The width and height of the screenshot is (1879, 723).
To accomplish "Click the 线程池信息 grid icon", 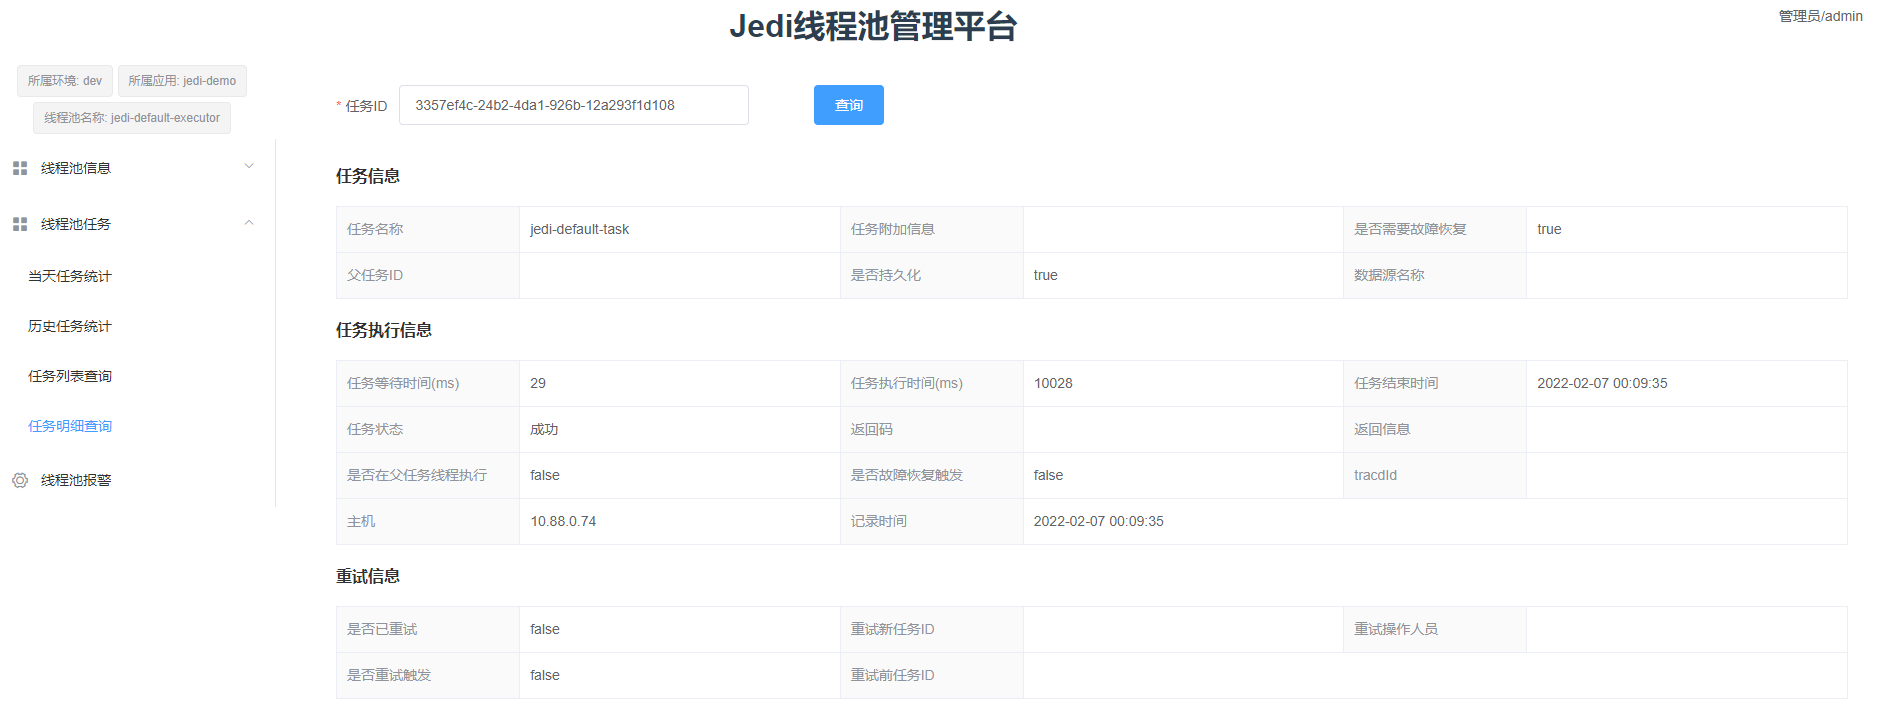I will (x=20, y=168).
